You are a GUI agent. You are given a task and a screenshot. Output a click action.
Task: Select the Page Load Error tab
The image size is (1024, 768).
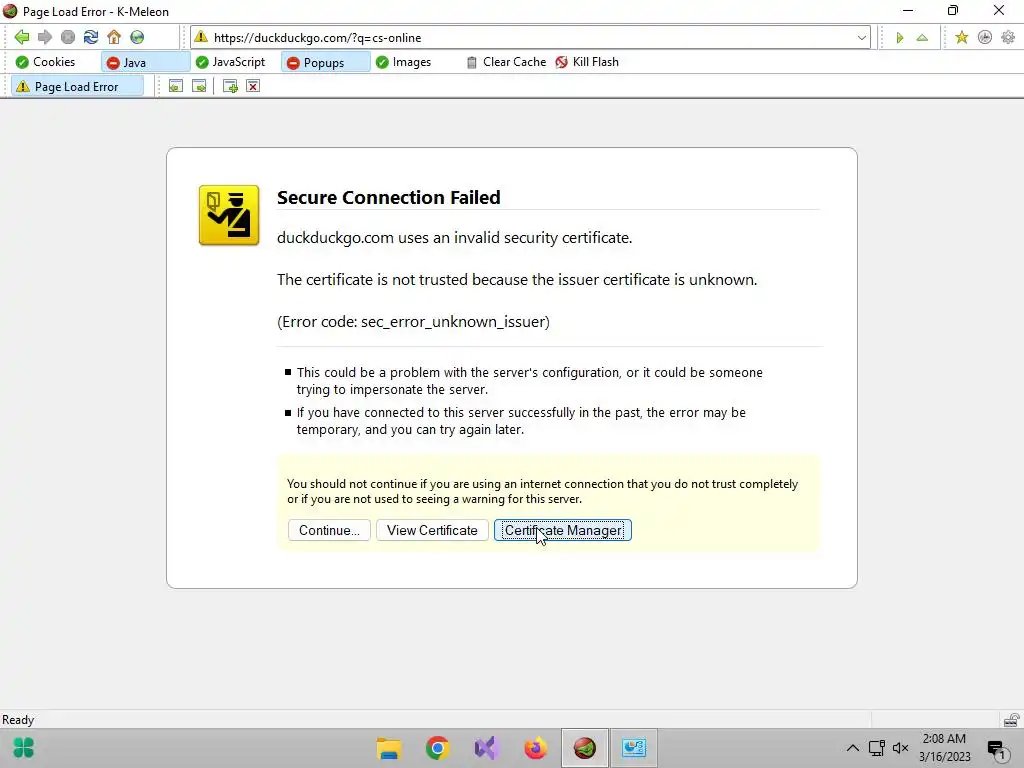(77, 86)
